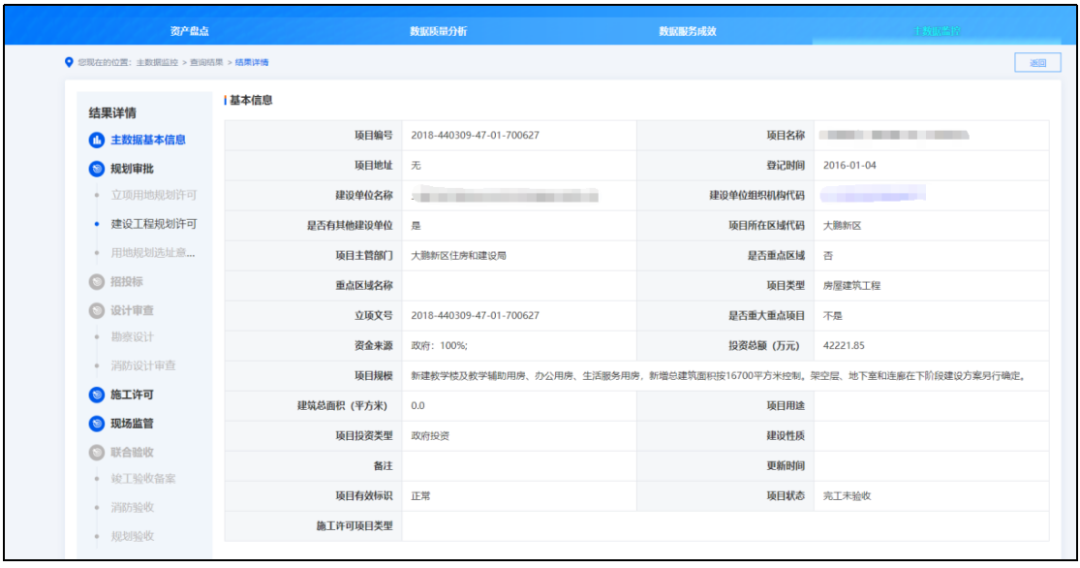Click the 施工许可 section icon
This screenshot has height=568, width=1080.
tap(97, 395)
